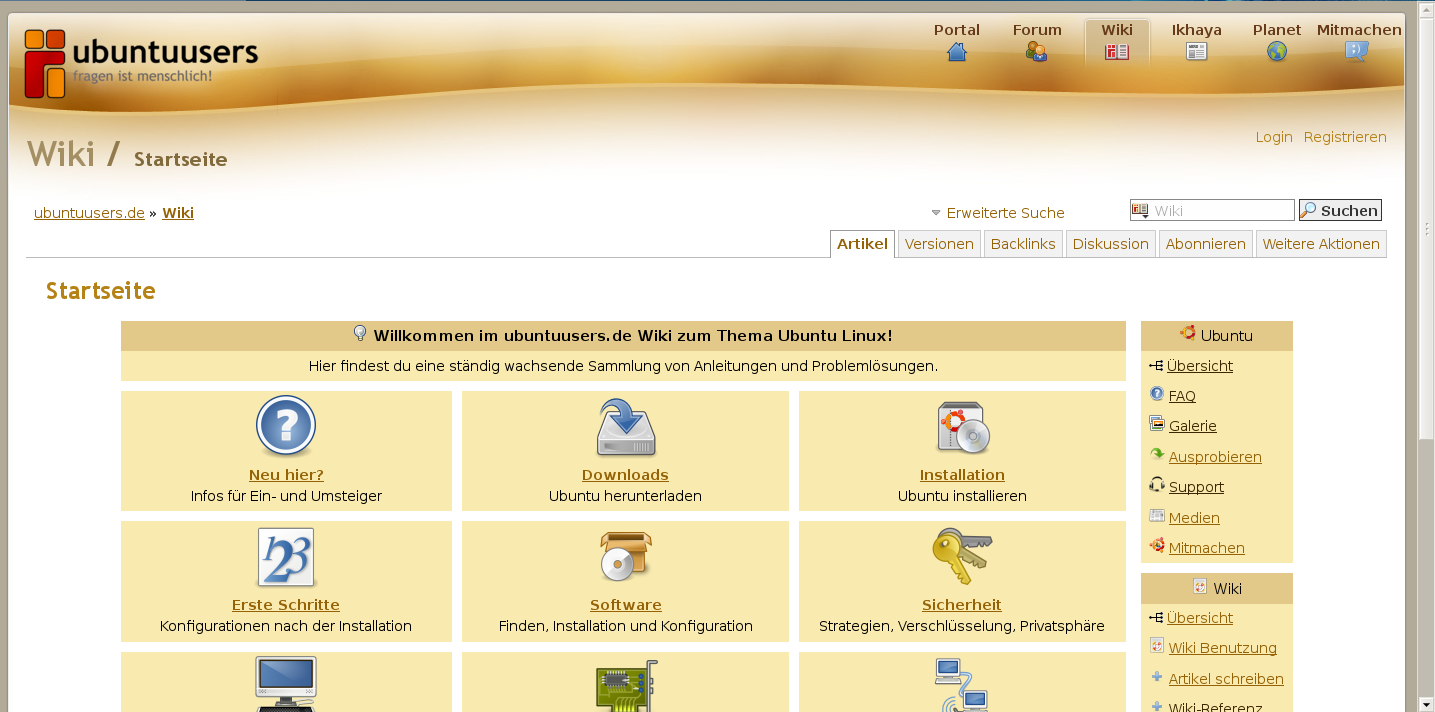This screenshot has height=712, width=1435.
Task: Click the Downloads drive arrow icon
Action: [626, 427]
